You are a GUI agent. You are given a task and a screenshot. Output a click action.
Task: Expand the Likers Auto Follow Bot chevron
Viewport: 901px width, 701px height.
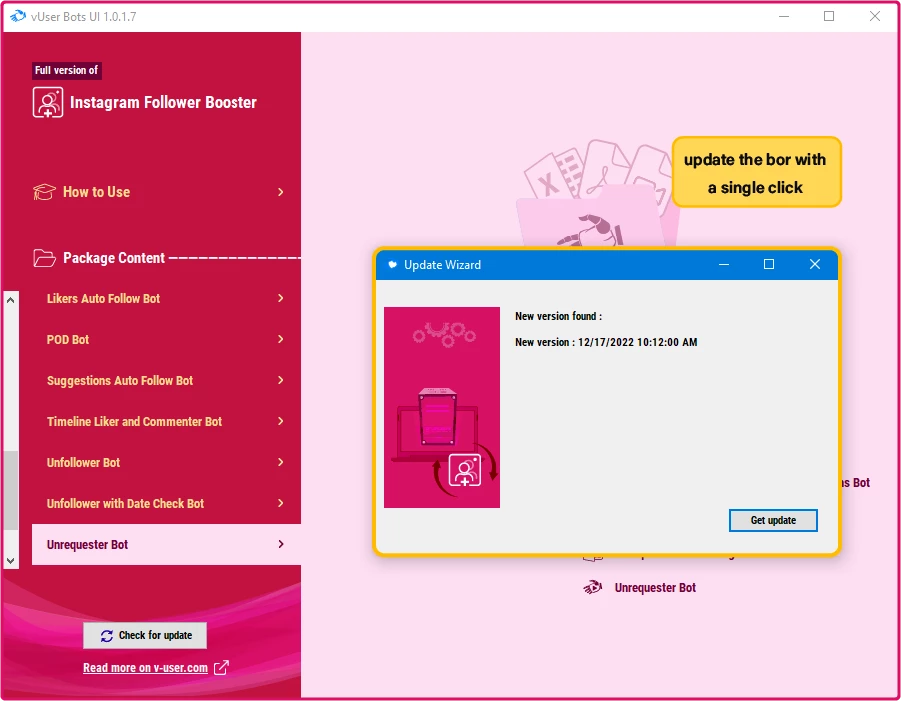tap(280, 298)
